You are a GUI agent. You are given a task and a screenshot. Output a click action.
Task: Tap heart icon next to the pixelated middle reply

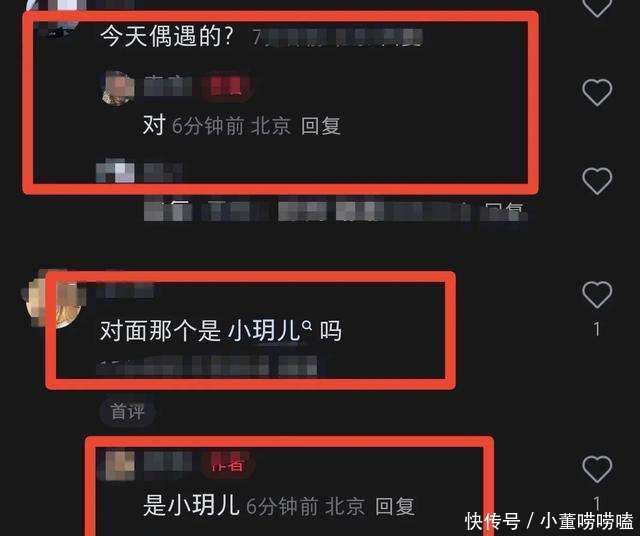(x=597, y=180)
